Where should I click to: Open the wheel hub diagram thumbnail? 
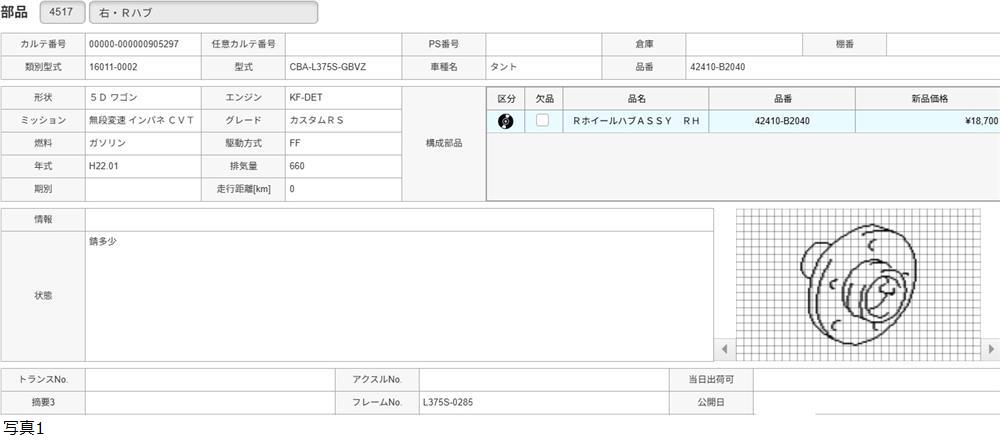[x=858, y=284]
